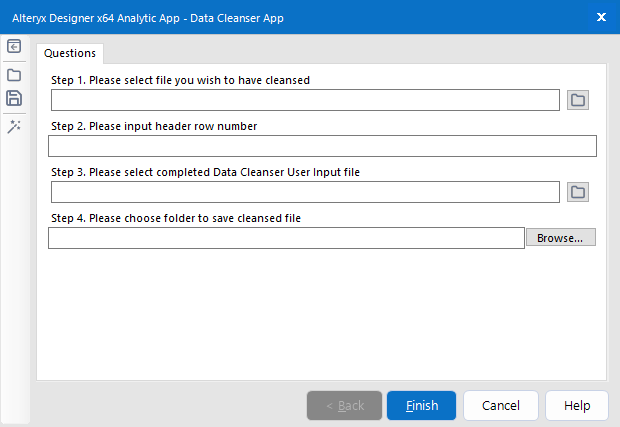The width and height of the screenshot is (620, 427).
Task: Click the Step 4 save folder field
Action: (x=286, y=238)
